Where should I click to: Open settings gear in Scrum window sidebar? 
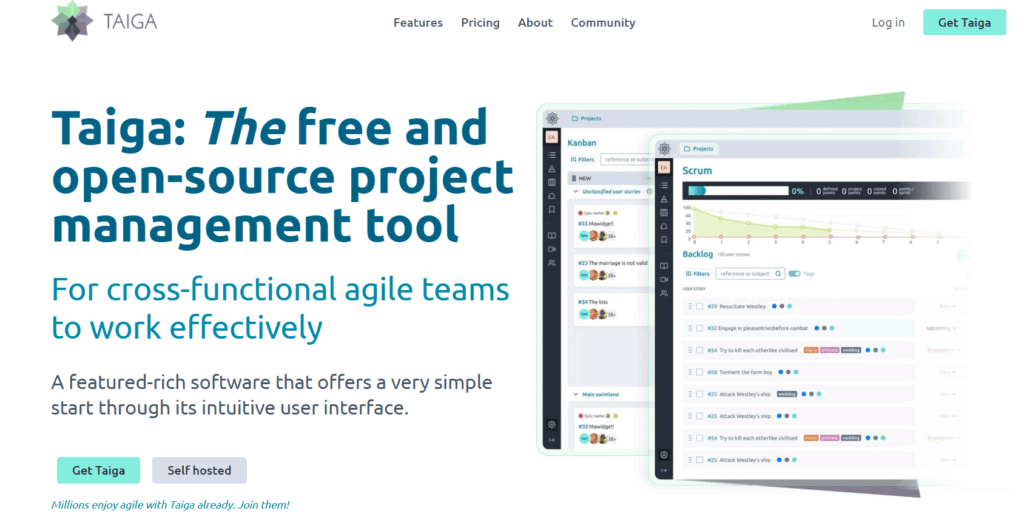(663, 454)
